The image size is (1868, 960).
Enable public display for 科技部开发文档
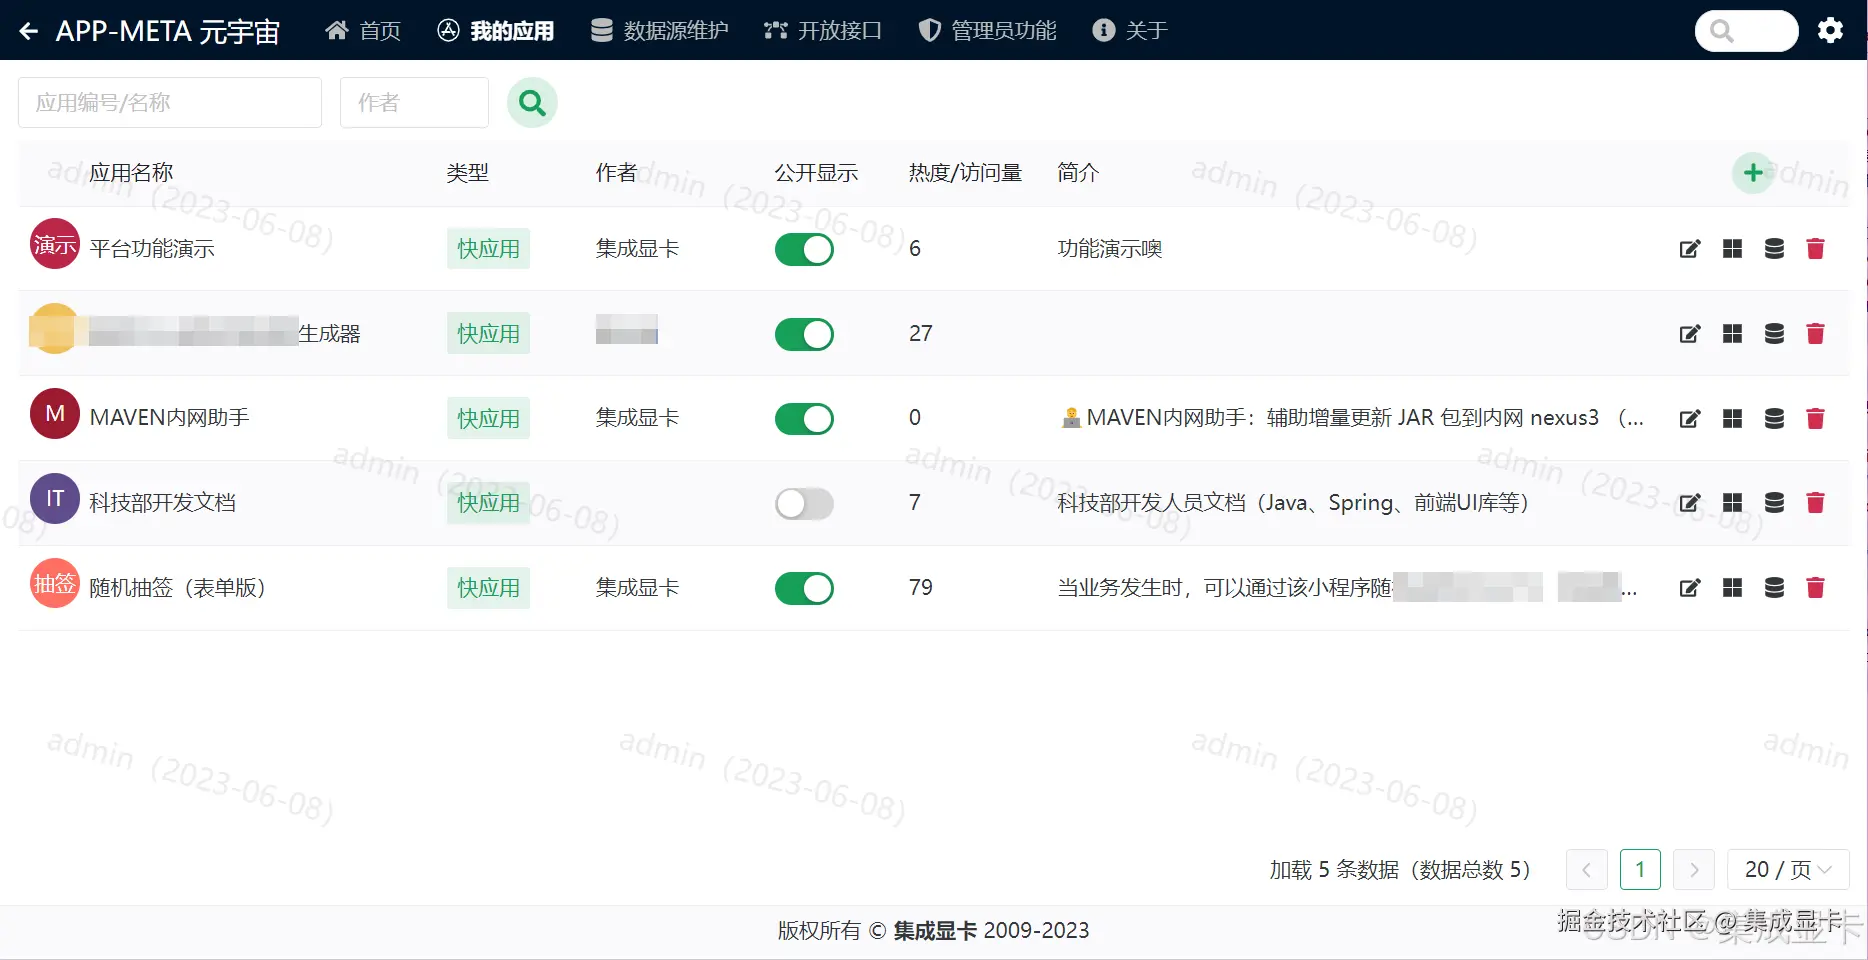pos(804,503)
